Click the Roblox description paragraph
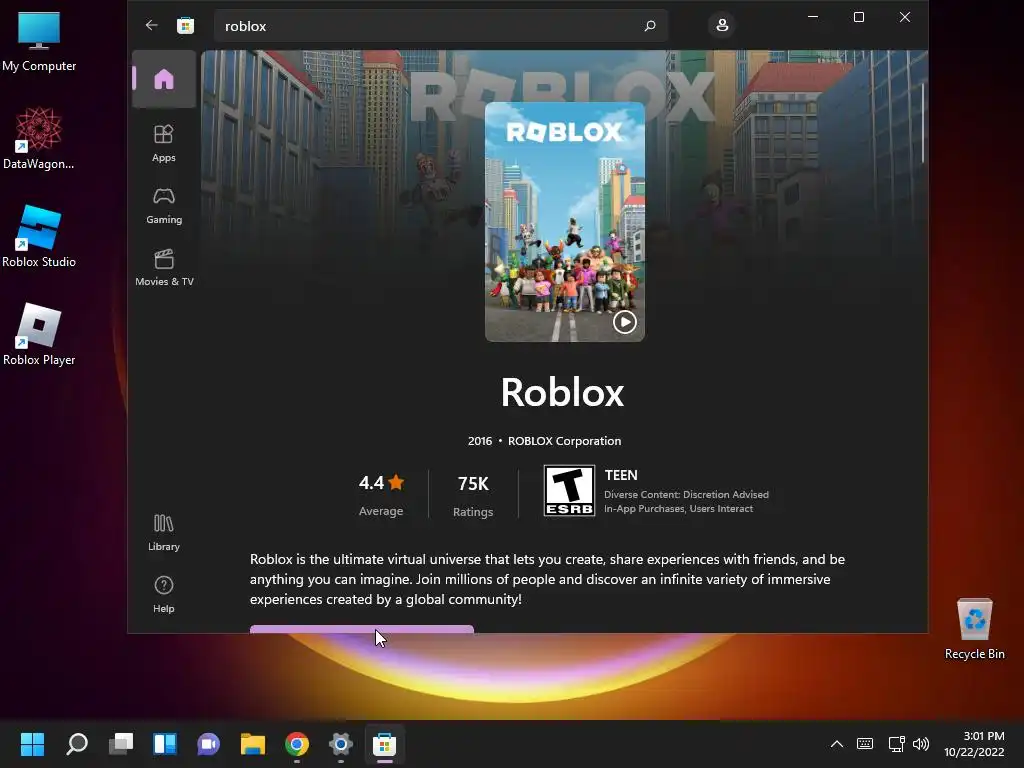This screenshot has height=768, width=1024. (547, 579)
